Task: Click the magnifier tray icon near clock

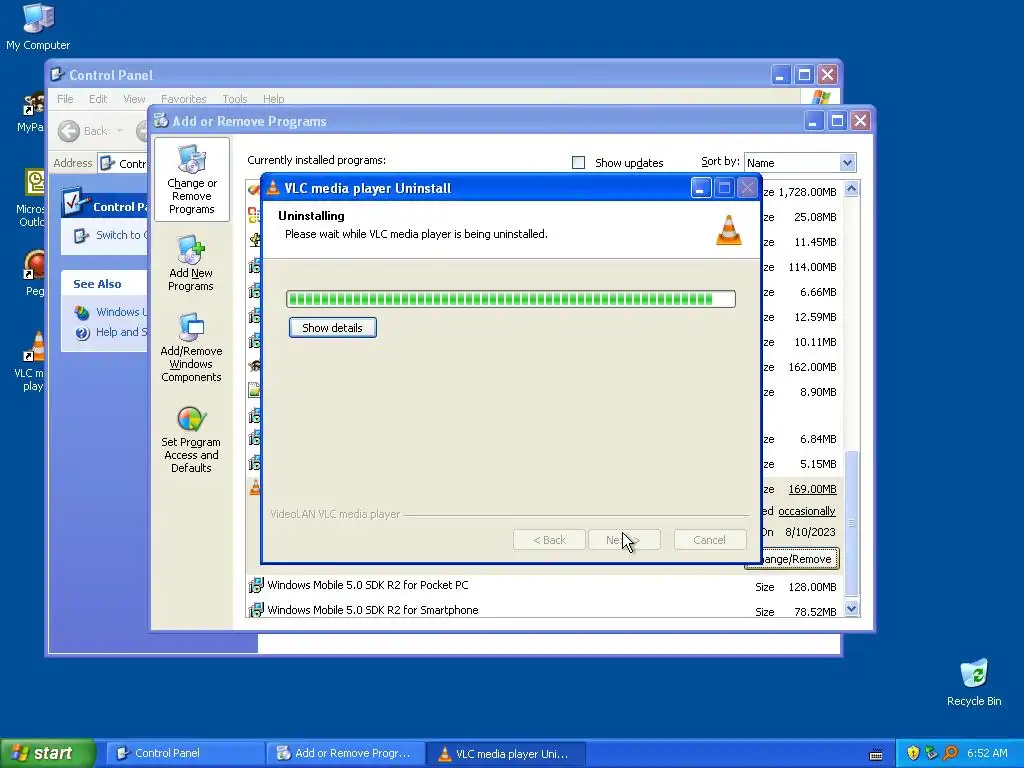Action: pyautogui.click(x=950, y=753)
